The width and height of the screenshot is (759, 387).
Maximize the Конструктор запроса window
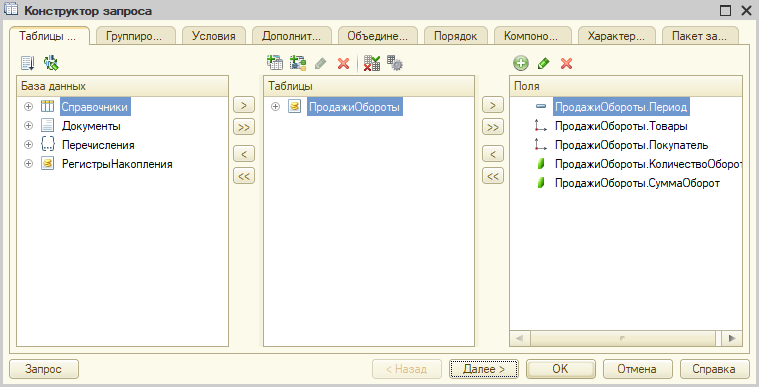(x=726, y=11)
